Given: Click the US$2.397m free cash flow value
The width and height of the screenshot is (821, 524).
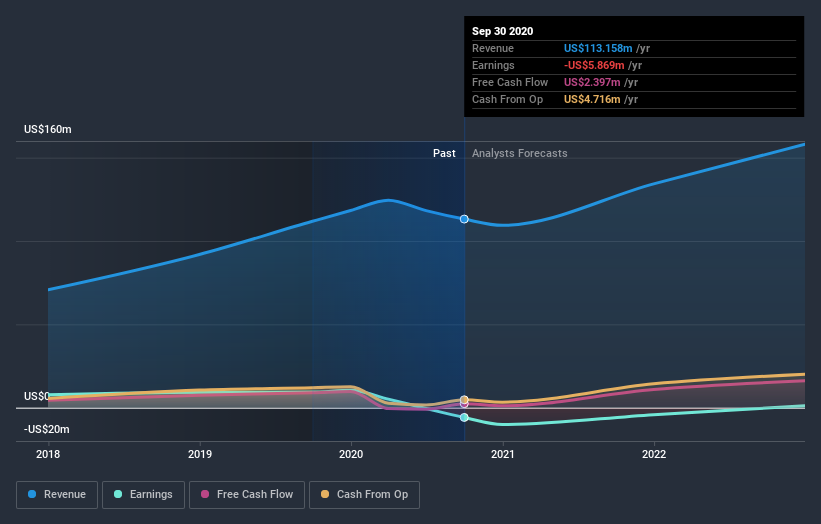Looking at the screenshot, I should pyautogui.click(x=592, y=82).
